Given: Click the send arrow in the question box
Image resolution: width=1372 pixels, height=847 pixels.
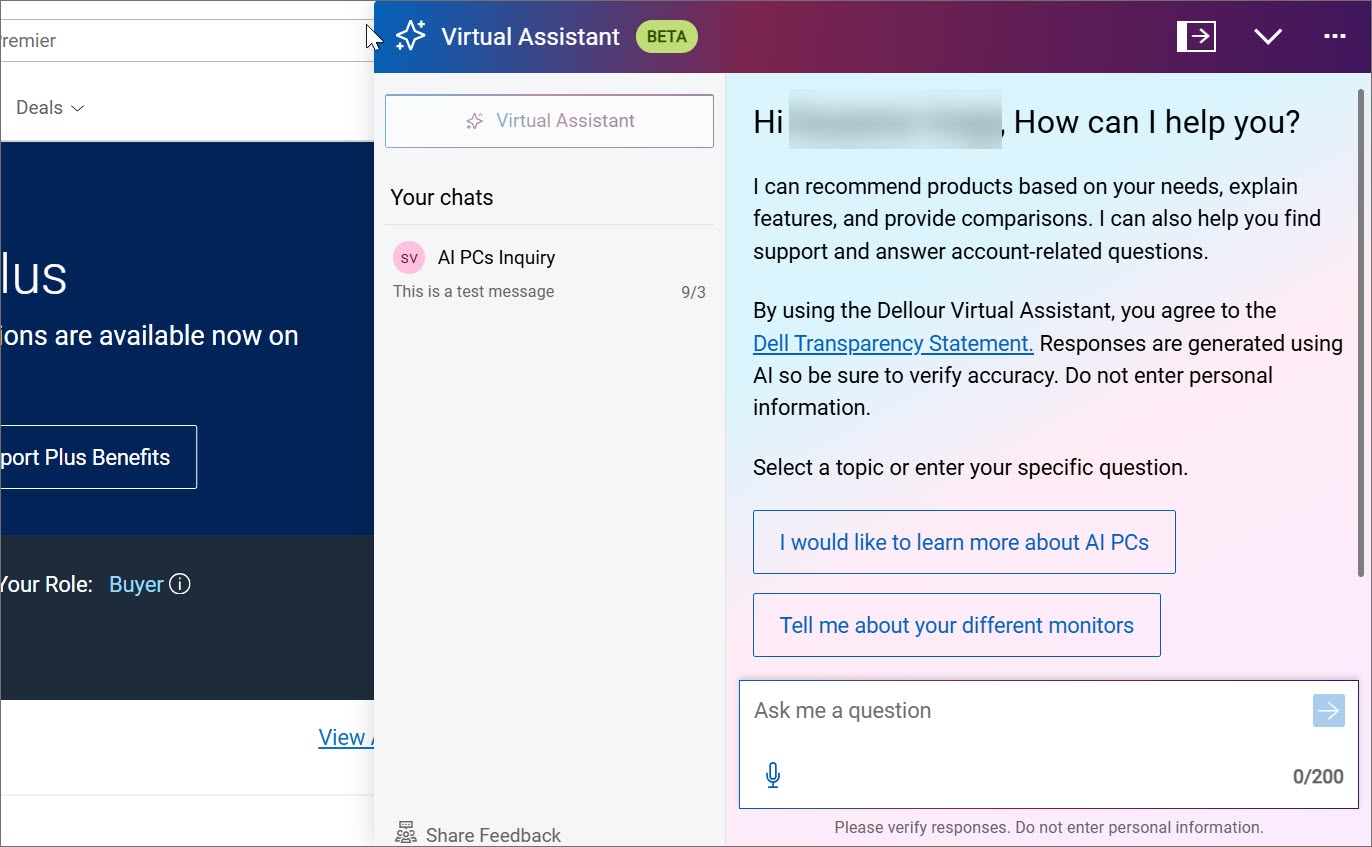Looking at the screenshot, I should (1328, 710).
